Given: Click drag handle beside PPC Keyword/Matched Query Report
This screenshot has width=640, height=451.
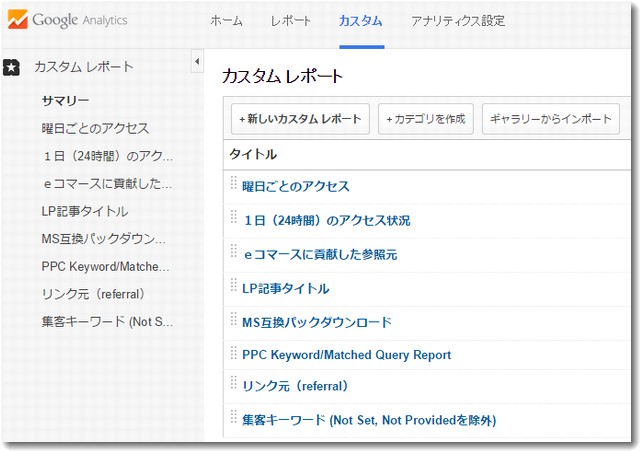Looking at the screenshot, I should pos(234,354).
